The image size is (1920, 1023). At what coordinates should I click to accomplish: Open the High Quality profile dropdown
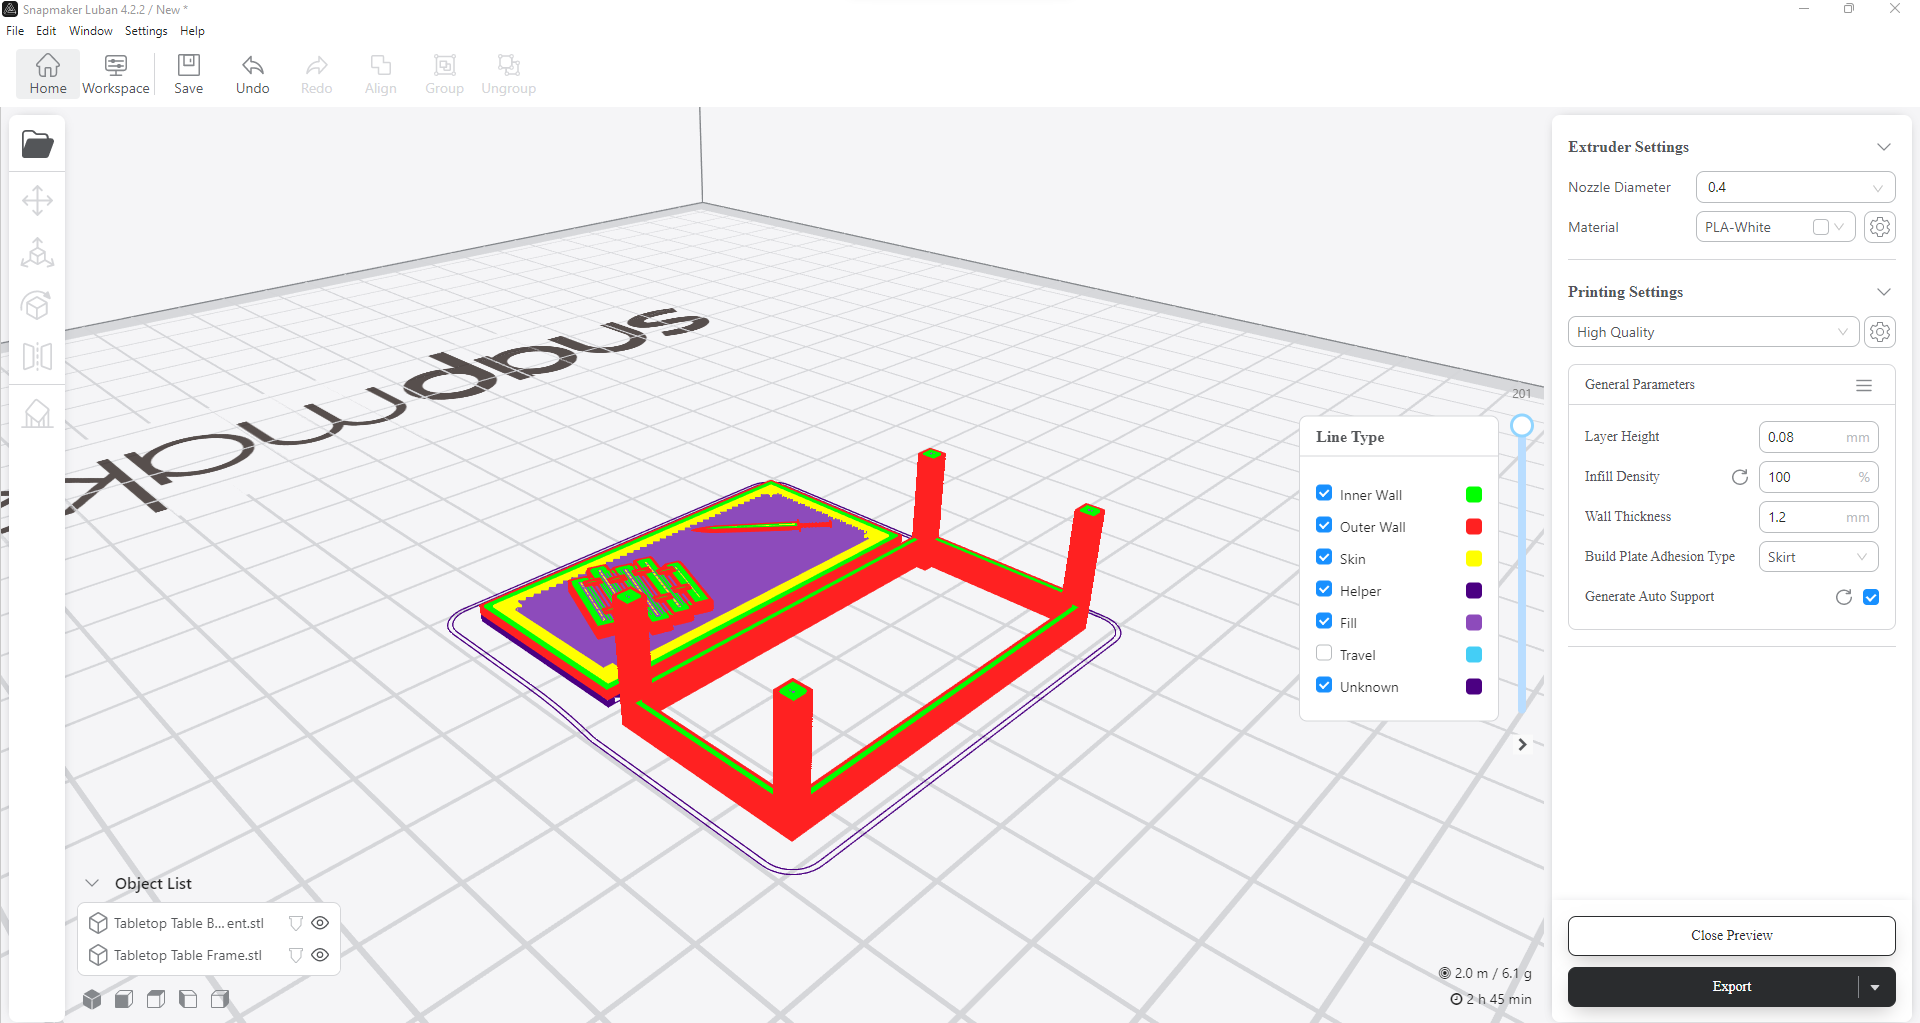(1713, 332)
